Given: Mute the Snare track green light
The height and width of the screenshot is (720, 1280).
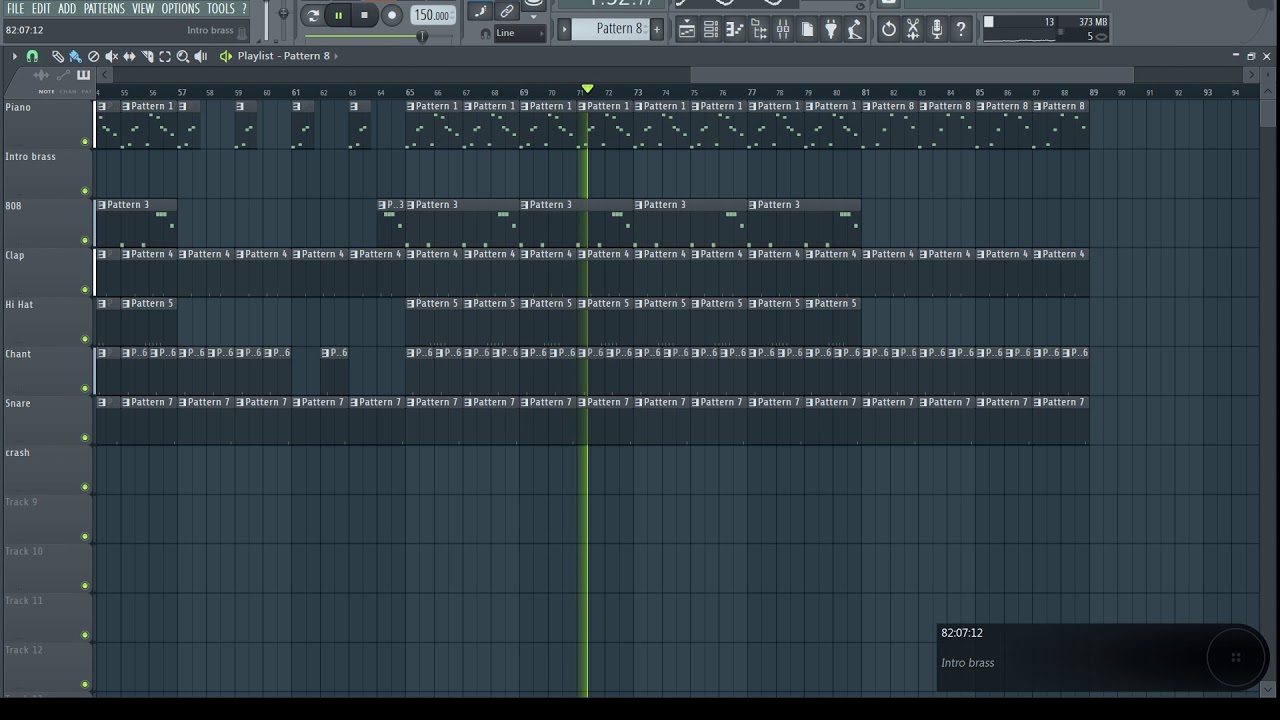Looking at the screenshot, I should pyautogui.click(x=85, y=438).
